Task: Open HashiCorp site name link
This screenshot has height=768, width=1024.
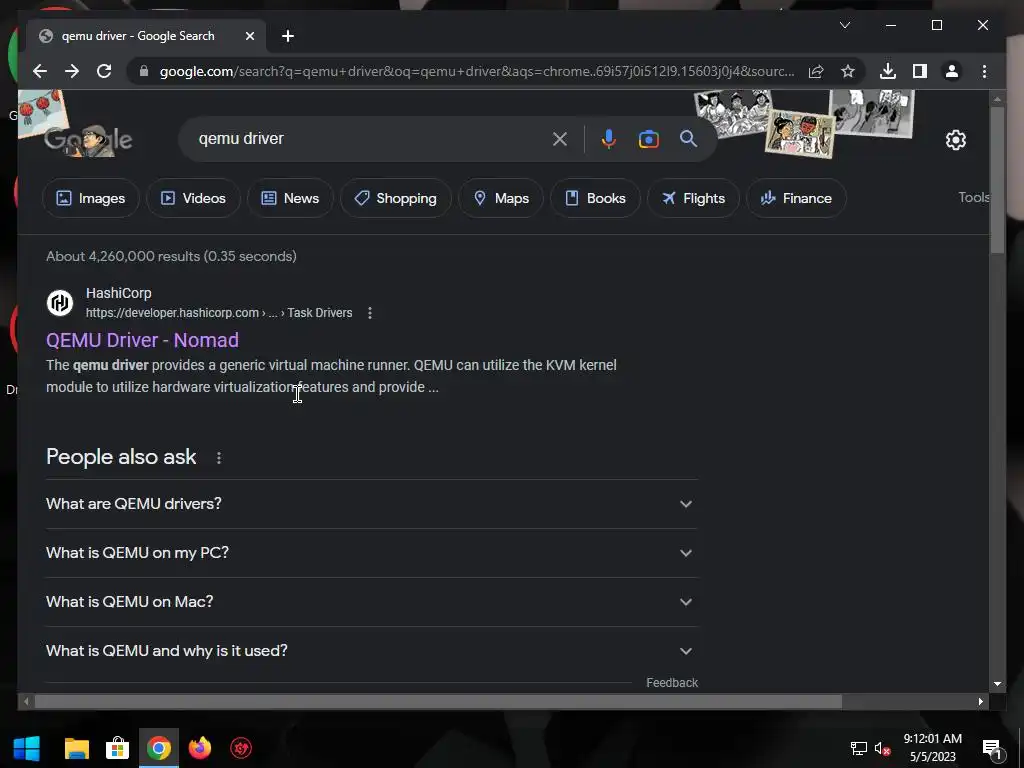Action: (x=119, y=293)
